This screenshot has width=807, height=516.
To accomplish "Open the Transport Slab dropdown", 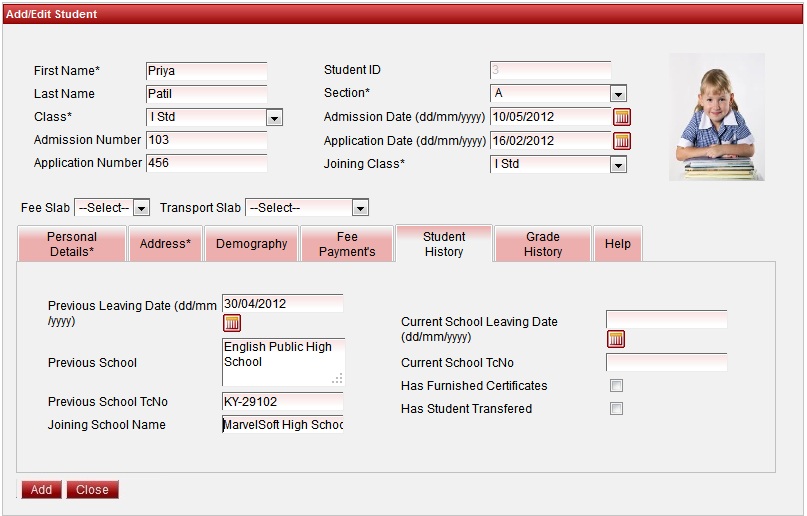I will pos(360,208).
